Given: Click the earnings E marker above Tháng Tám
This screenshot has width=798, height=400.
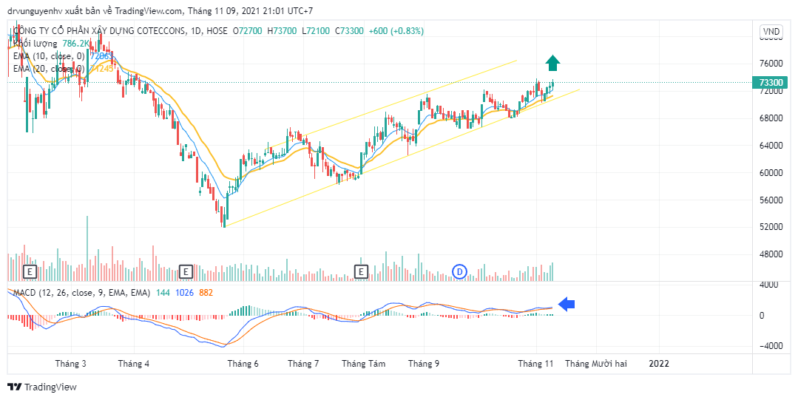Looking at the screenshot, I should (361, 272).
